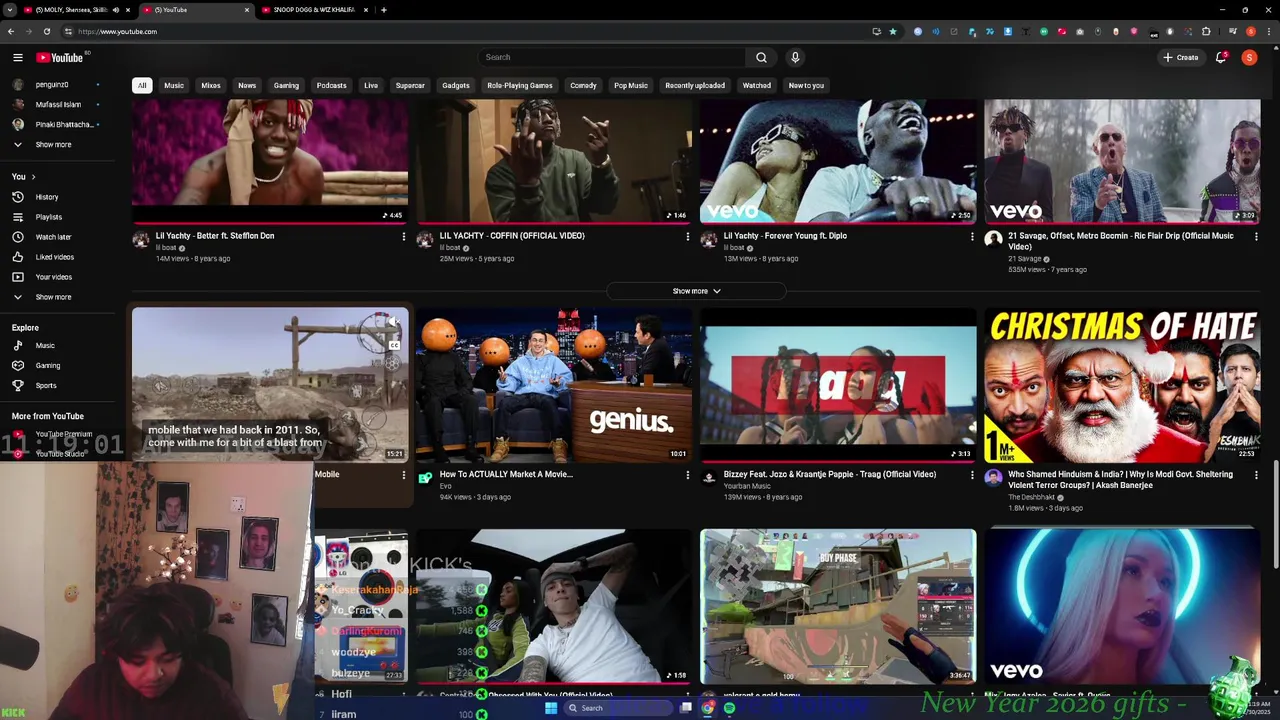Open options for Bizzey Traag video
Viewport: 1280px width, 720px height.
[x=971, y=475]
